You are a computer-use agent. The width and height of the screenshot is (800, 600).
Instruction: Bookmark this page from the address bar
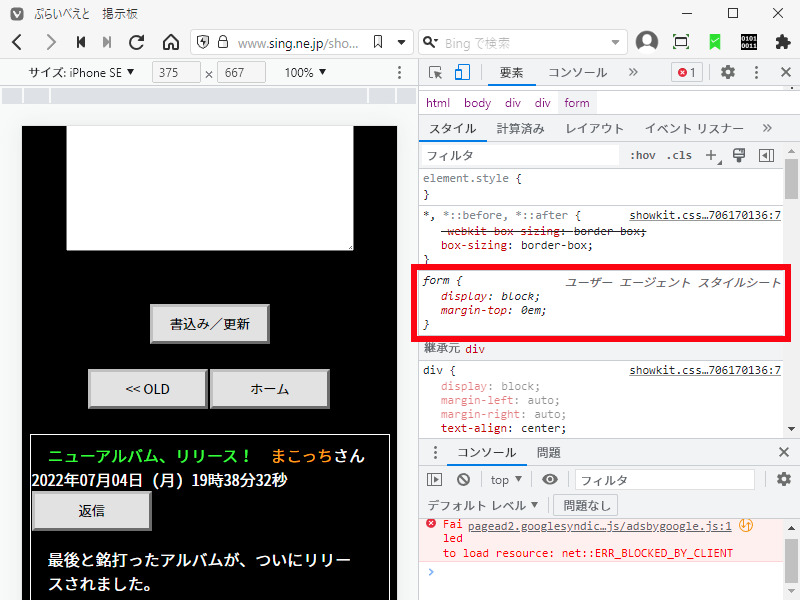[x=378, y=42]
